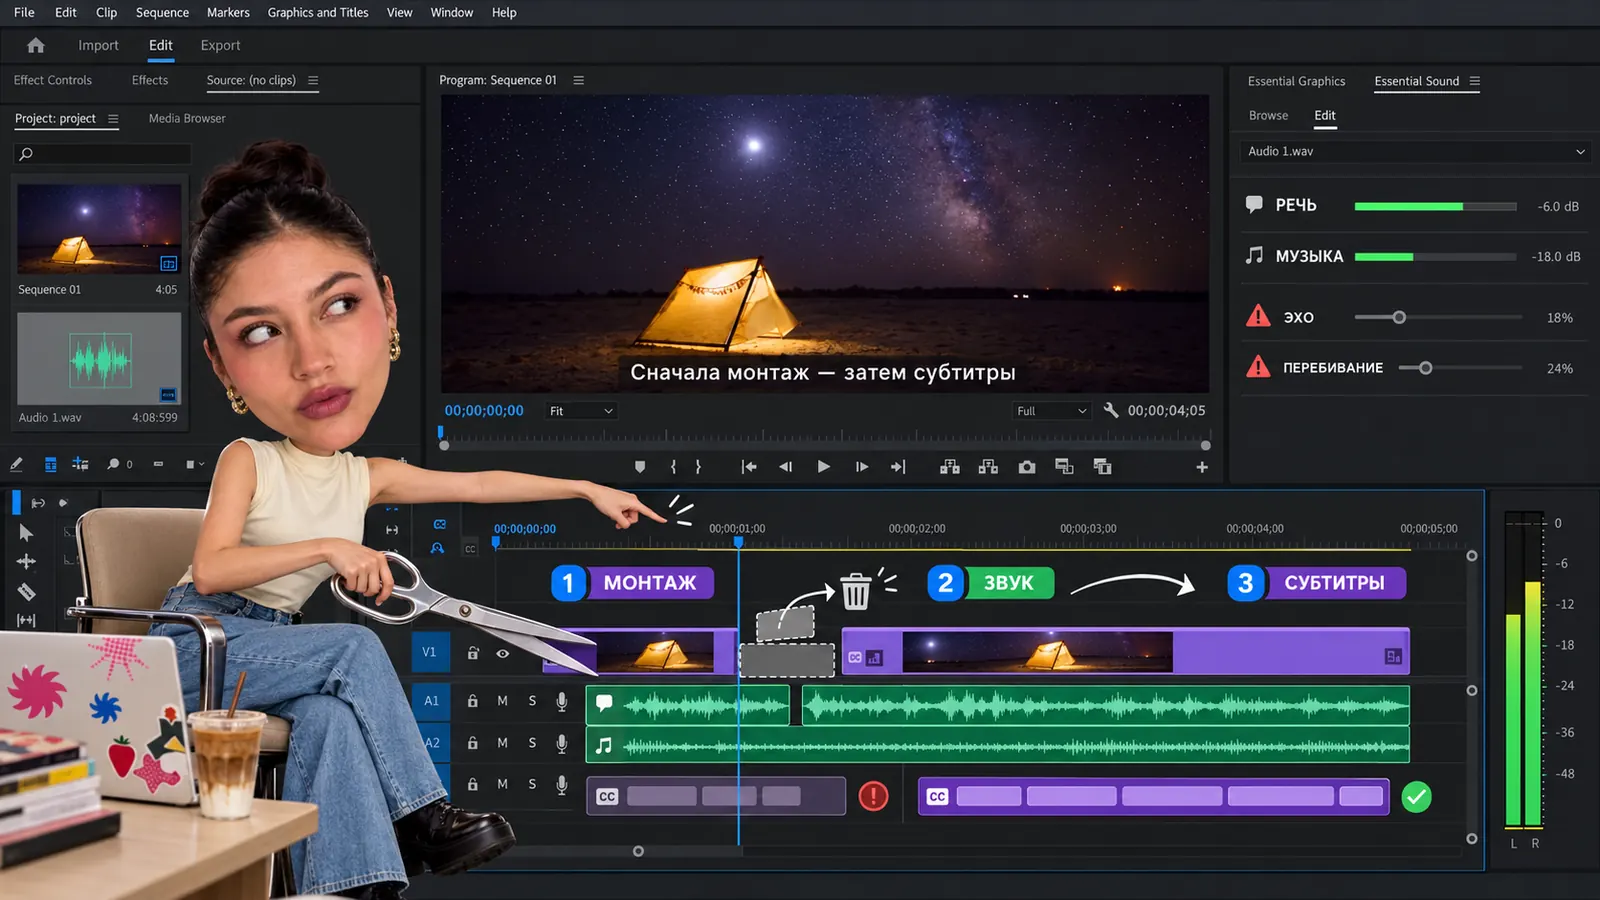Switch to the Media Browser tab
This screenshot has width=1600, height=900.
(x=187, y=118)
